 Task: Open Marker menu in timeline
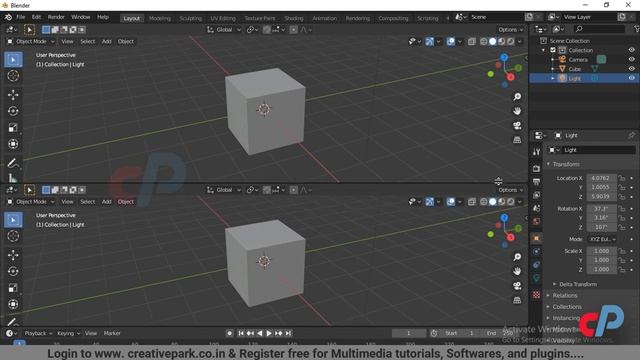[112, 333]
